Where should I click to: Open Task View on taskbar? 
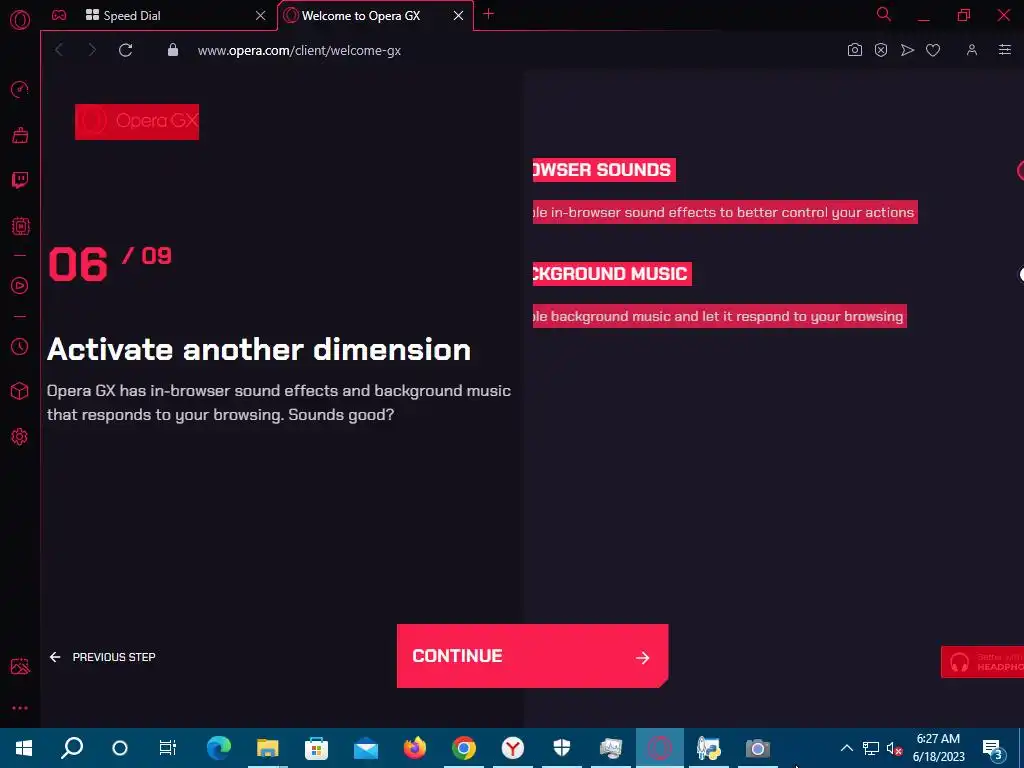(168, 748)
